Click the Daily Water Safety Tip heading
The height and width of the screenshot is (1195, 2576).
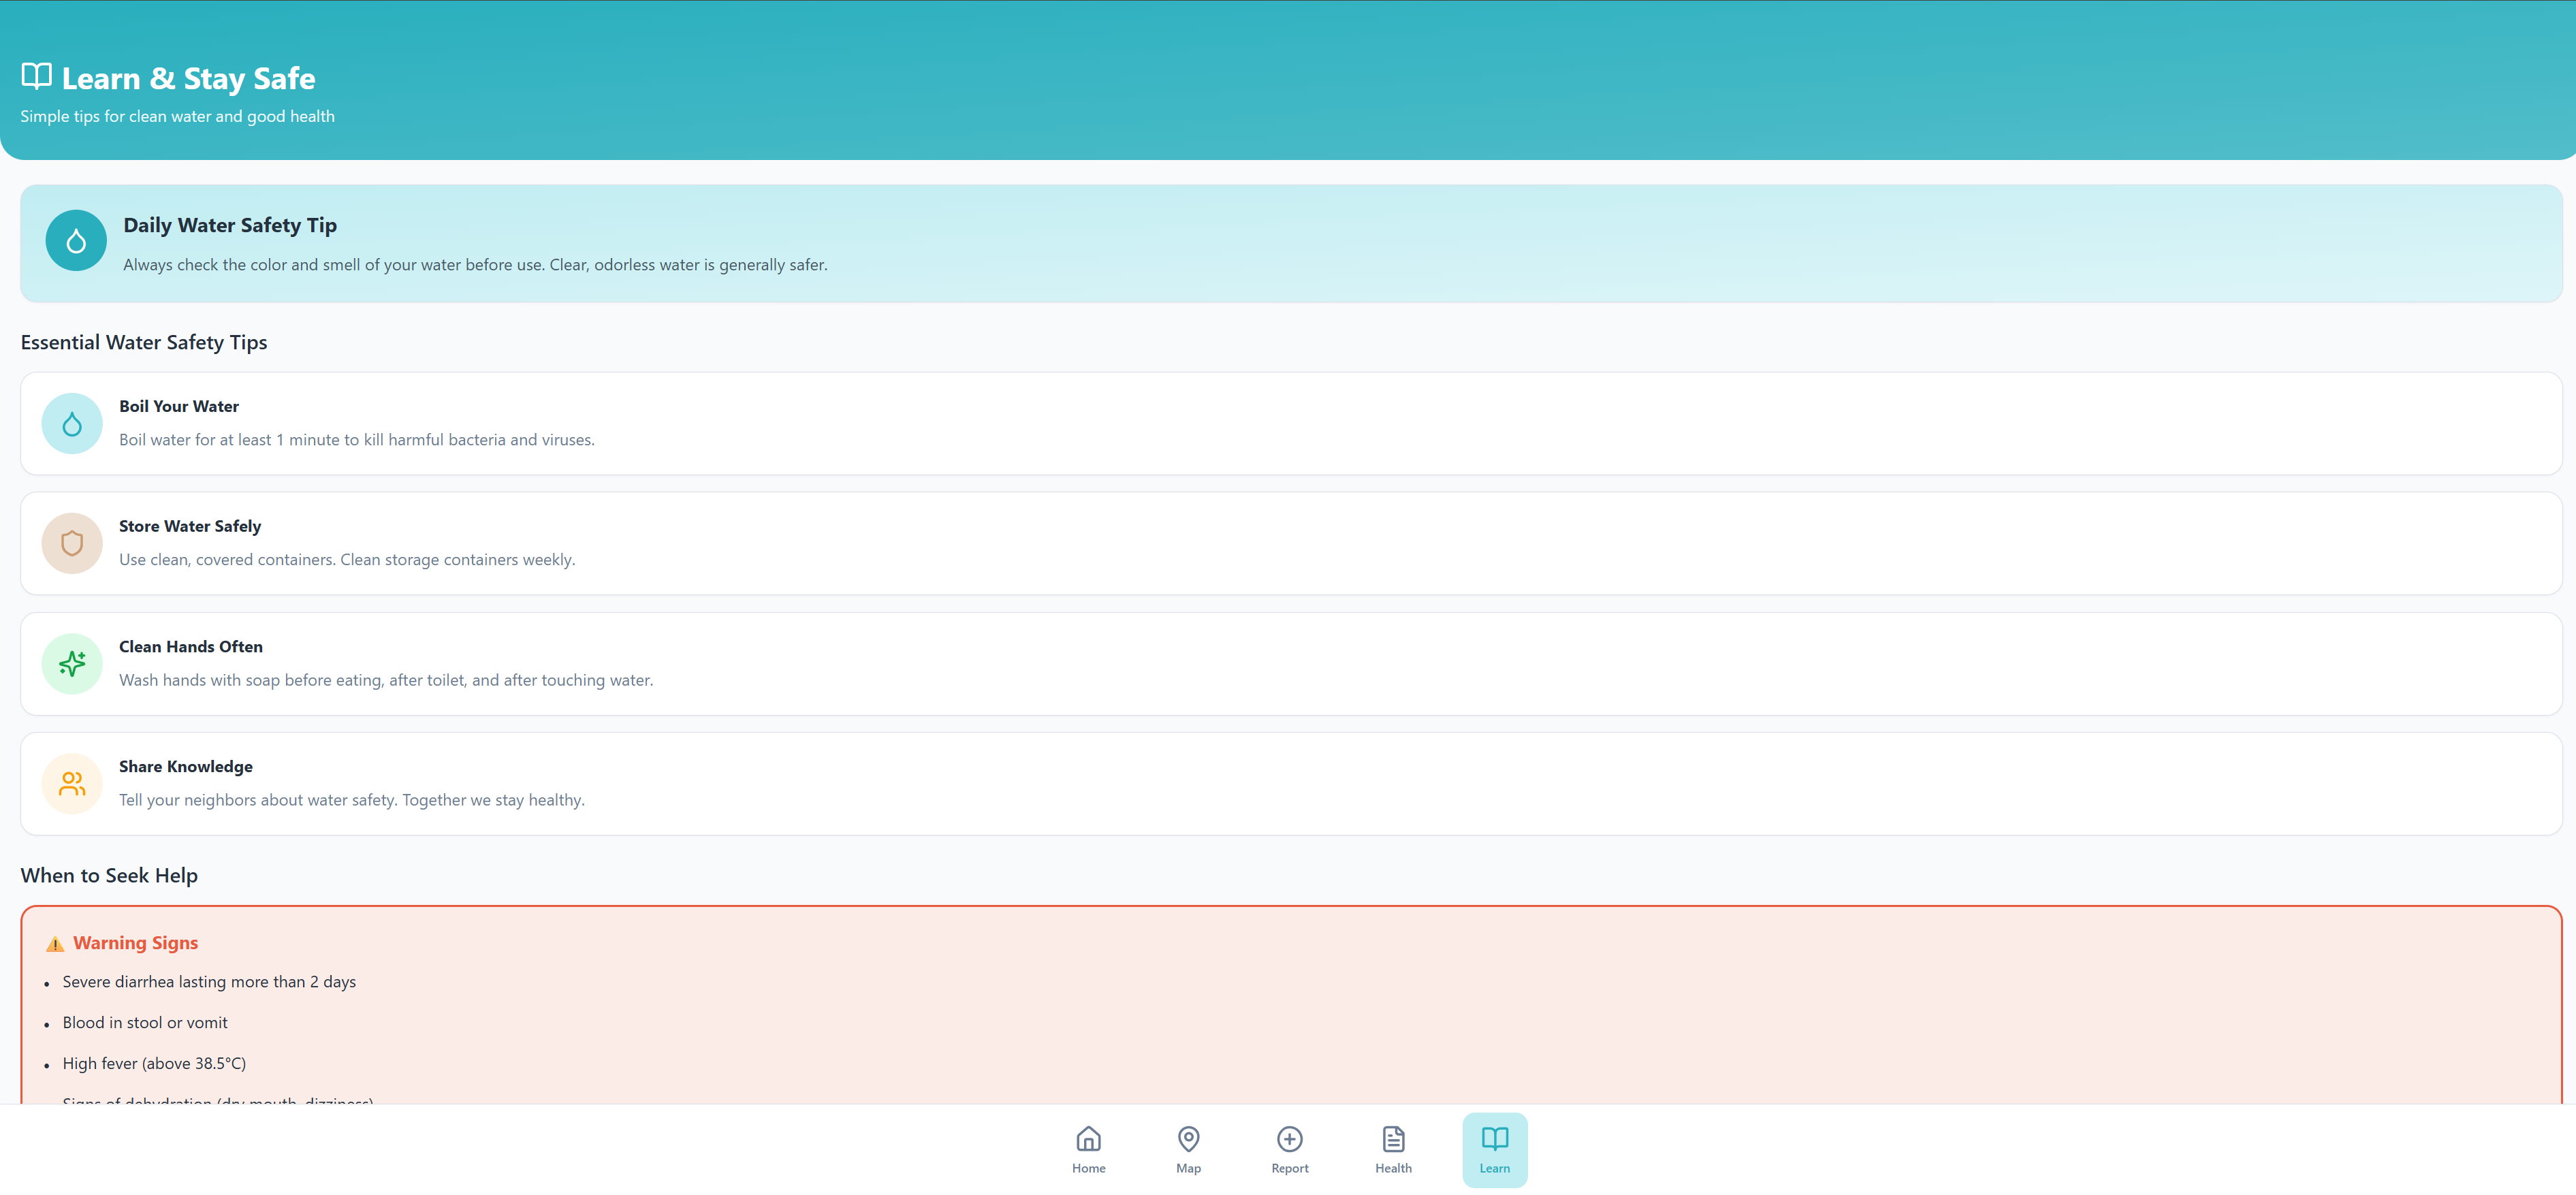[x=230, y=225]
